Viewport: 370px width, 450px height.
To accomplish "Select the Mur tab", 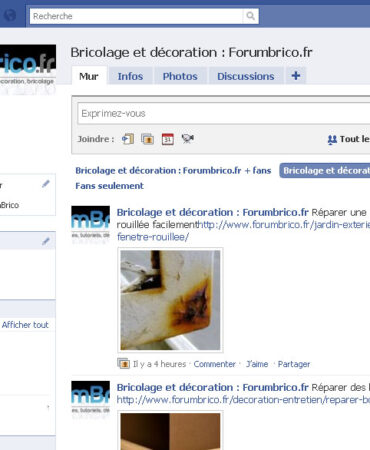I will point(89,76).
